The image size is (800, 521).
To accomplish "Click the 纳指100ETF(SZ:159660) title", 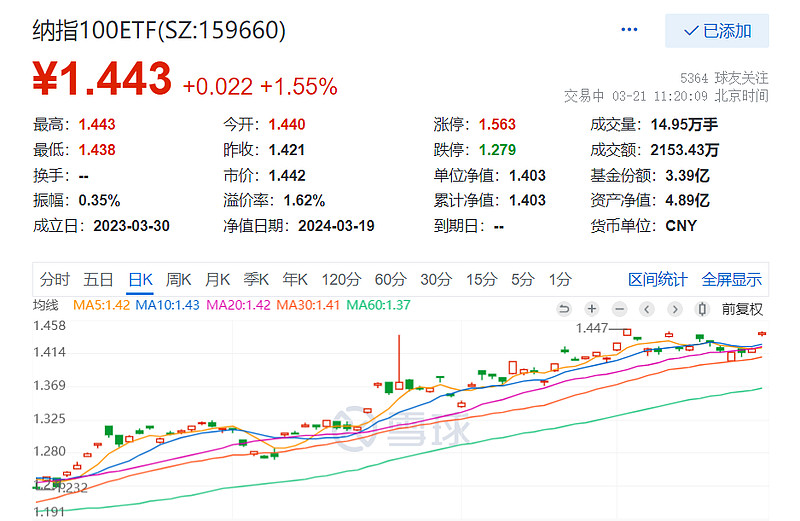I will click(x=159, y=30).
